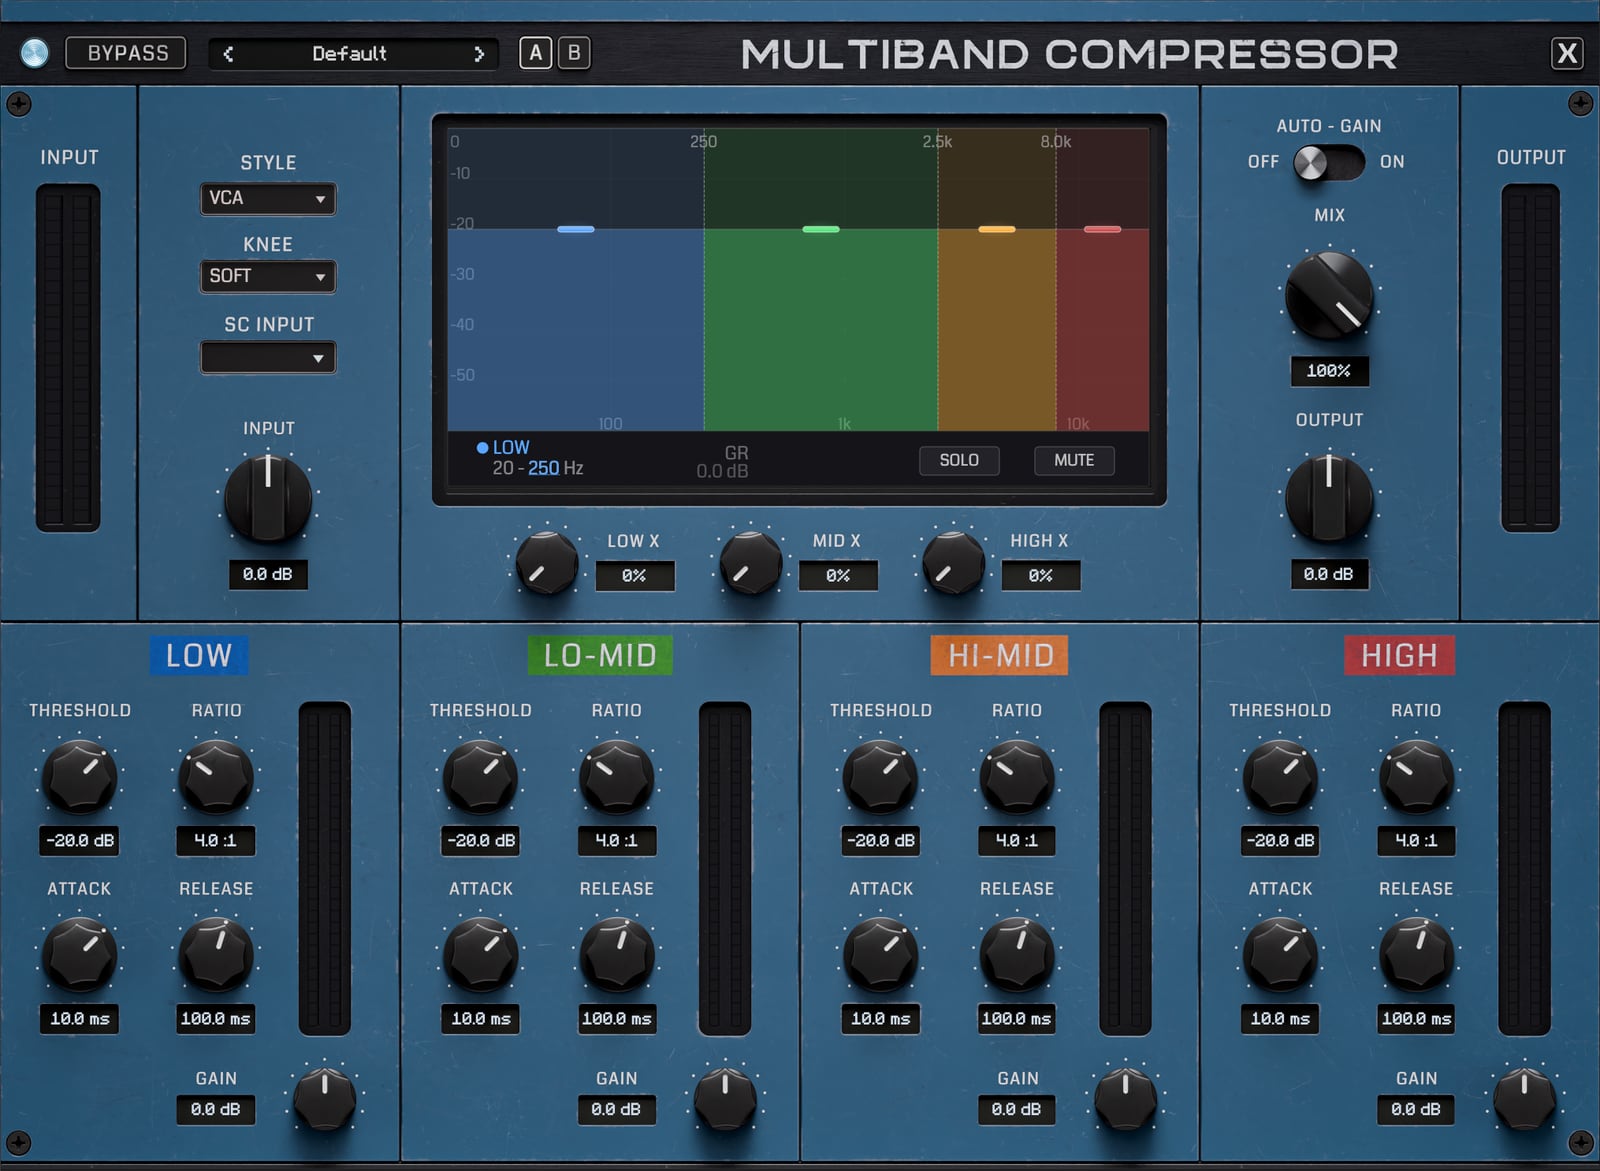This screenshot has width=1600, height=1171.
Task: Close the plugin with the X button
Action: 1567,53
